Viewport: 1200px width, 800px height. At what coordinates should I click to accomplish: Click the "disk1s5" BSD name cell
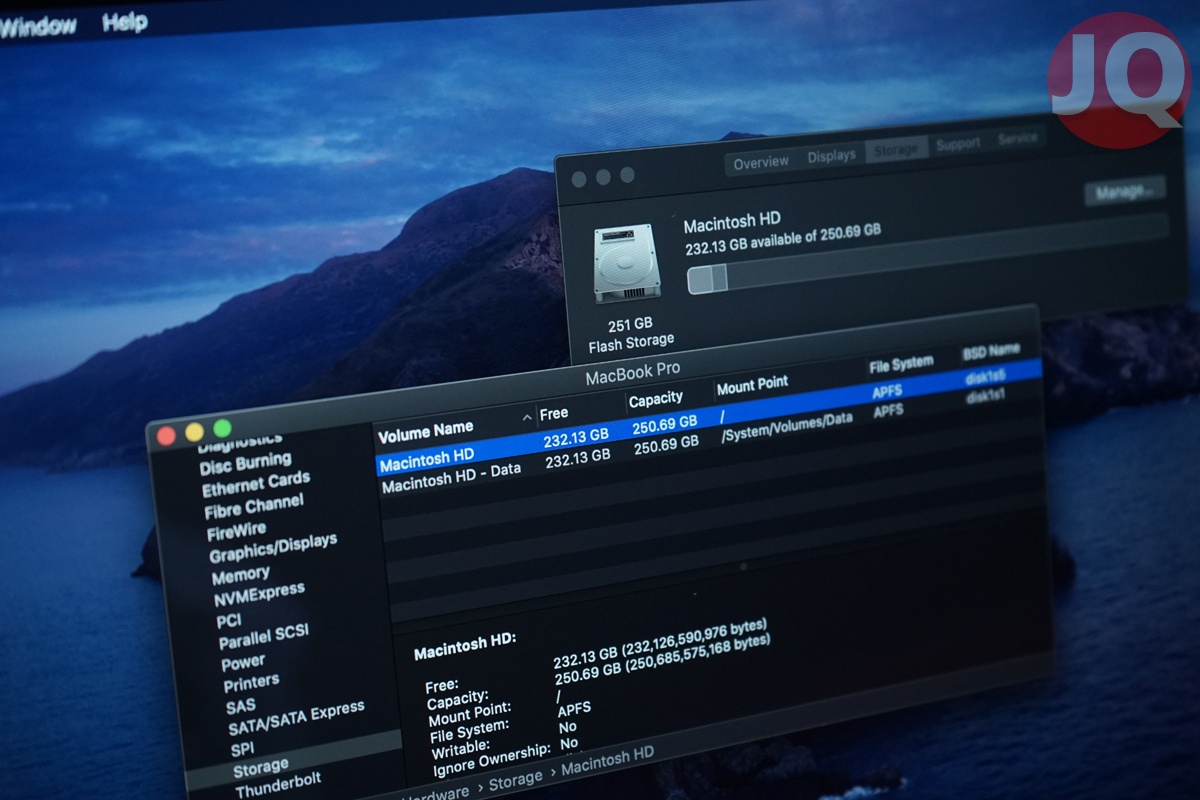click(x=986, y=375)
